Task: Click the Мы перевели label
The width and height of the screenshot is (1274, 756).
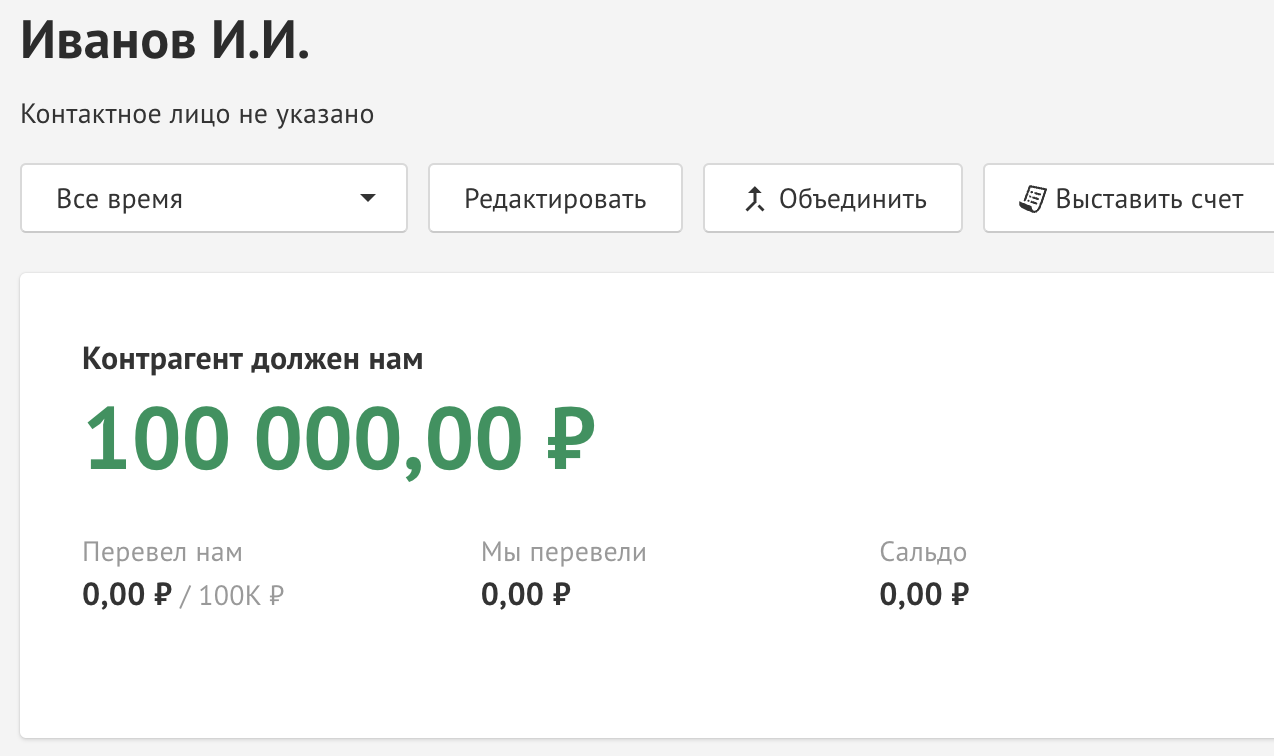Action: [564, 552]
